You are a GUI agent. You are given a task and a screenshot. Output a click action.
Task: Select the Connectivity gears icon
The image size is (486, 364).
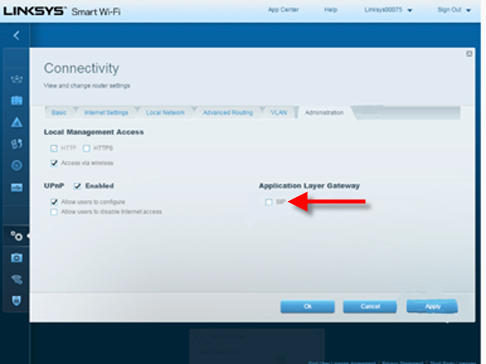pos(17,236)
